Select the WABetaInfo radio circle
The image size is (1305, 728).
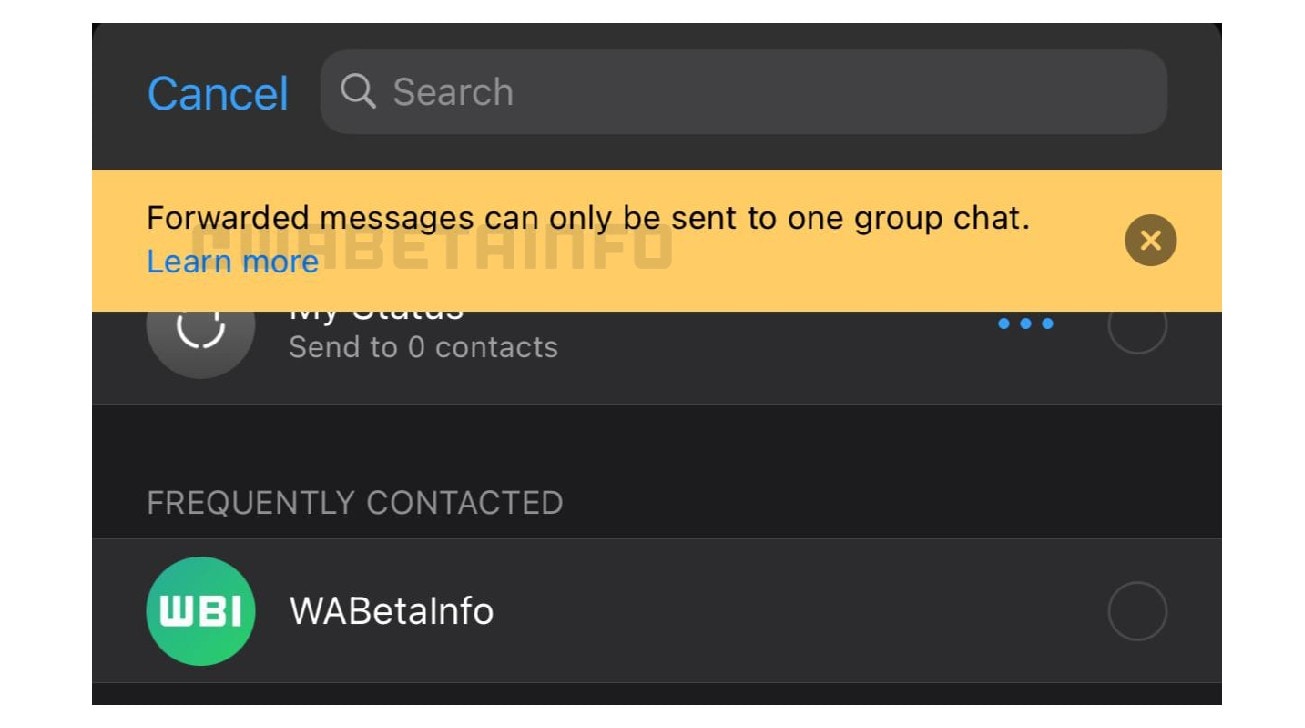1137,611
